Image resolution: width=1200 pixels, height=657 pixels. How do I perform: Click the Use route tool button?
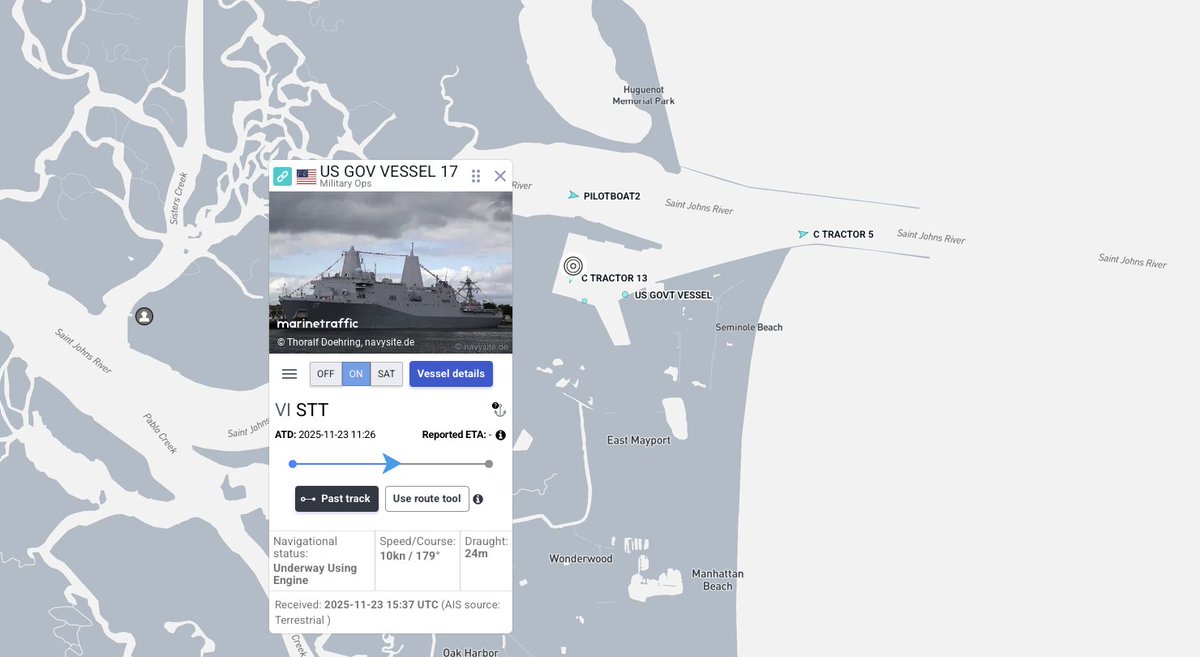[427, 499]
